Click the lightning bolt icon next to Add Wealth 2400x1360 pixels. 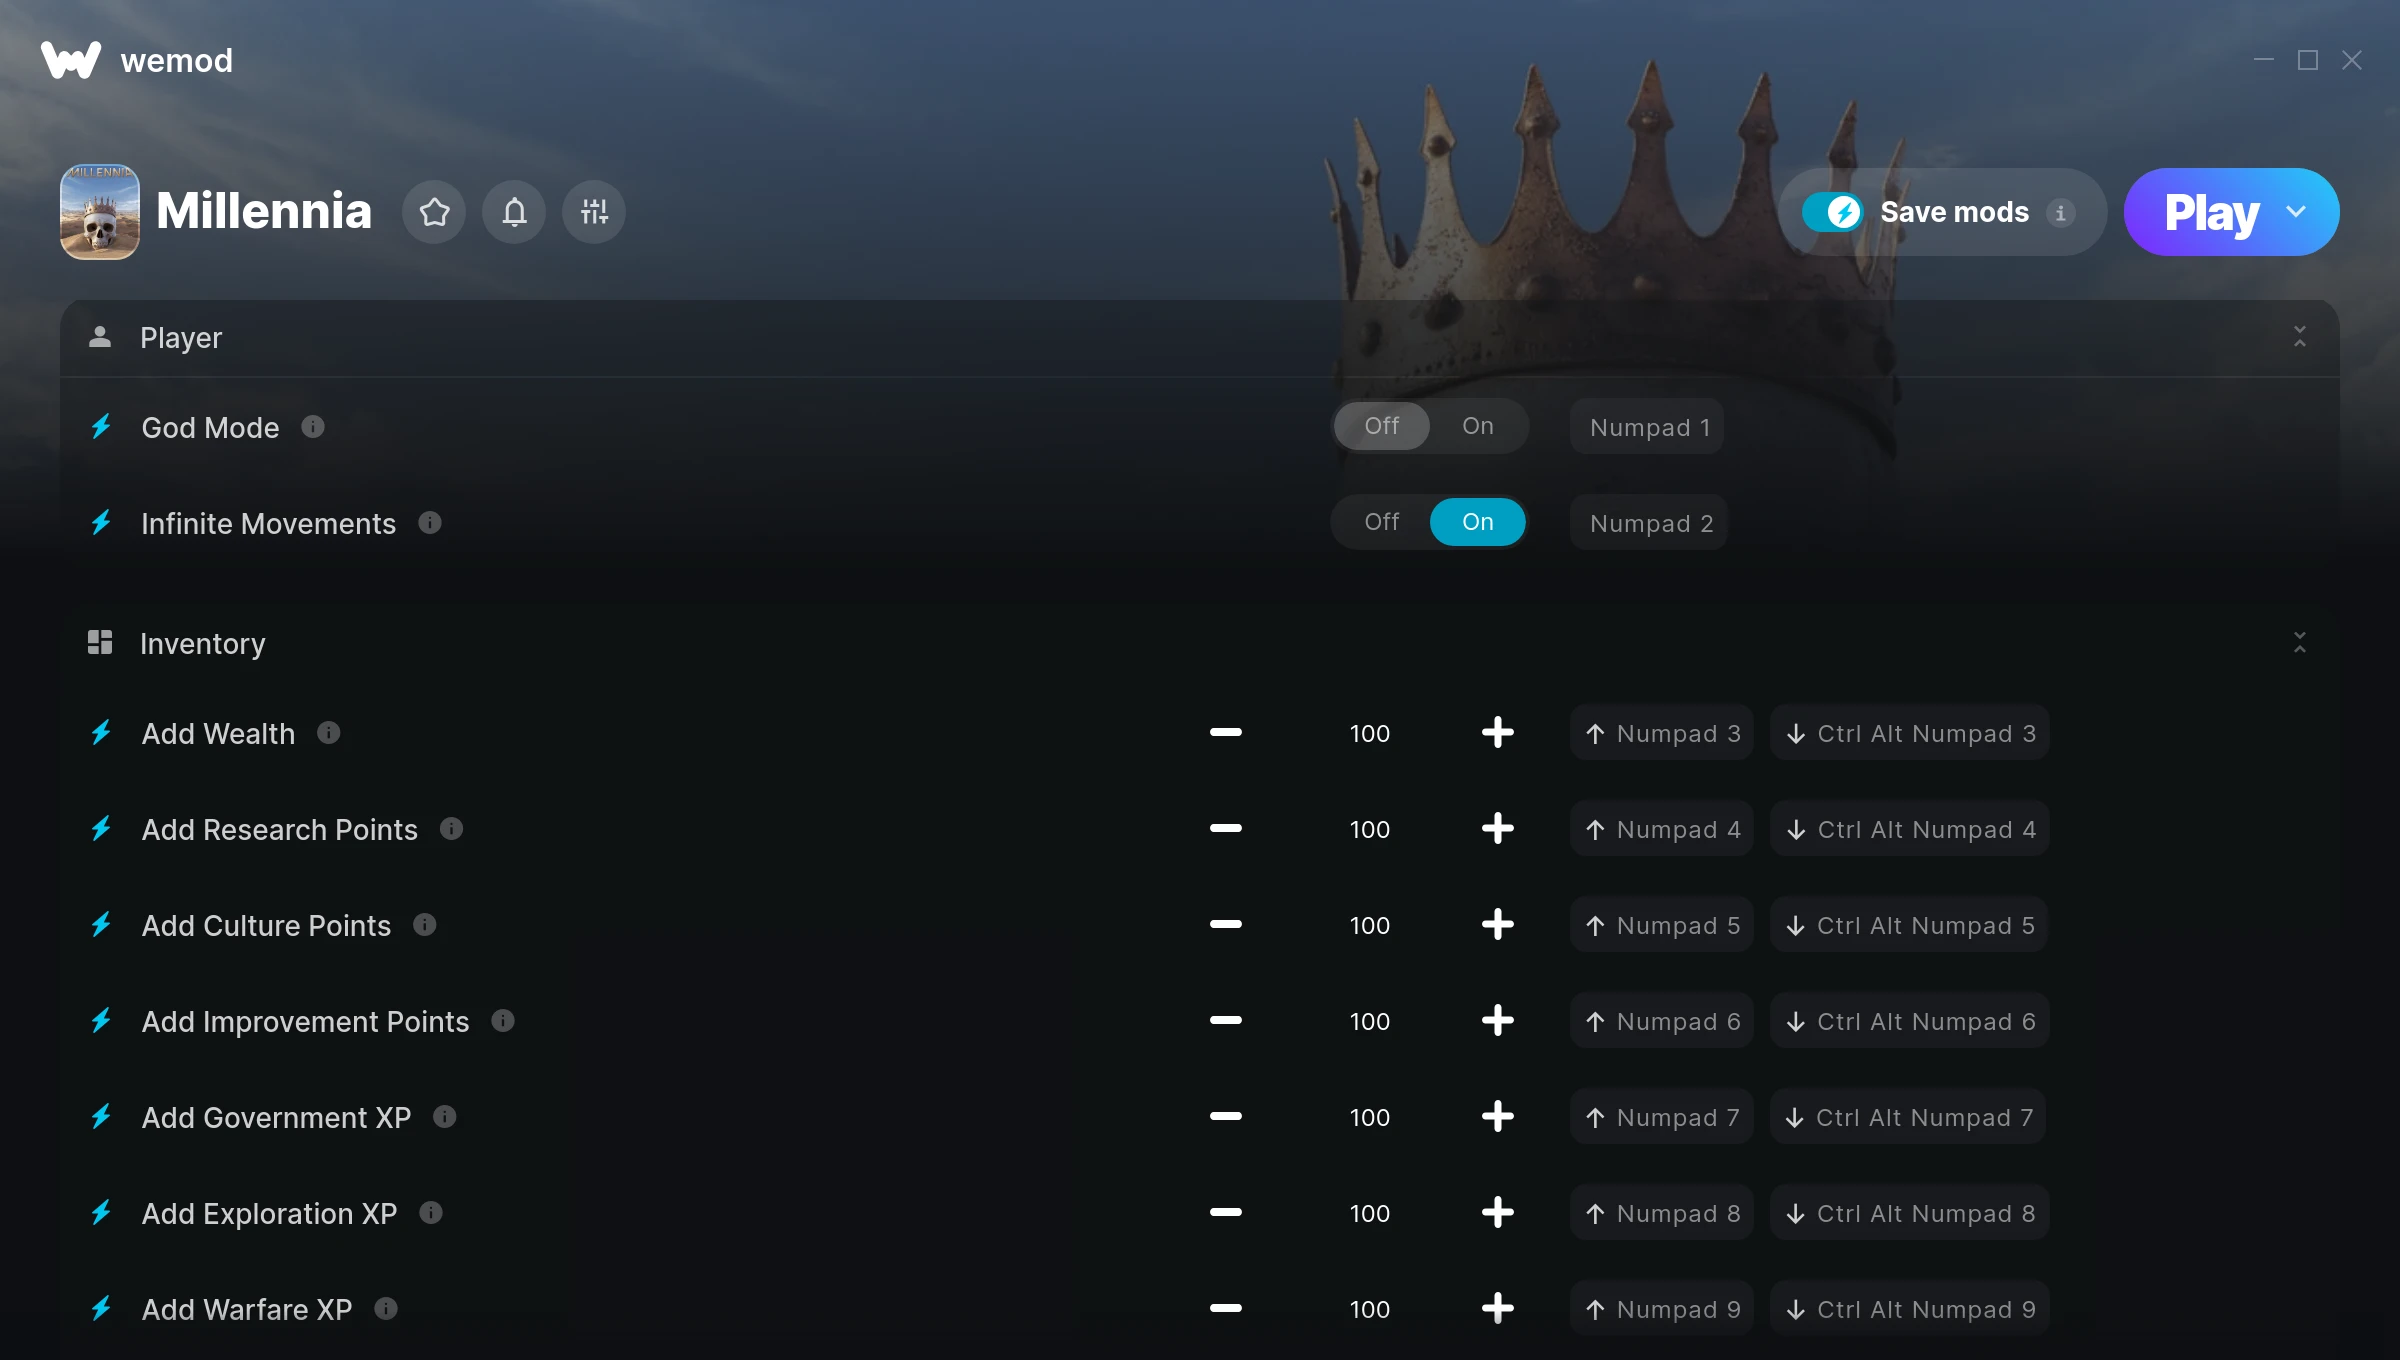click(102, 732)
